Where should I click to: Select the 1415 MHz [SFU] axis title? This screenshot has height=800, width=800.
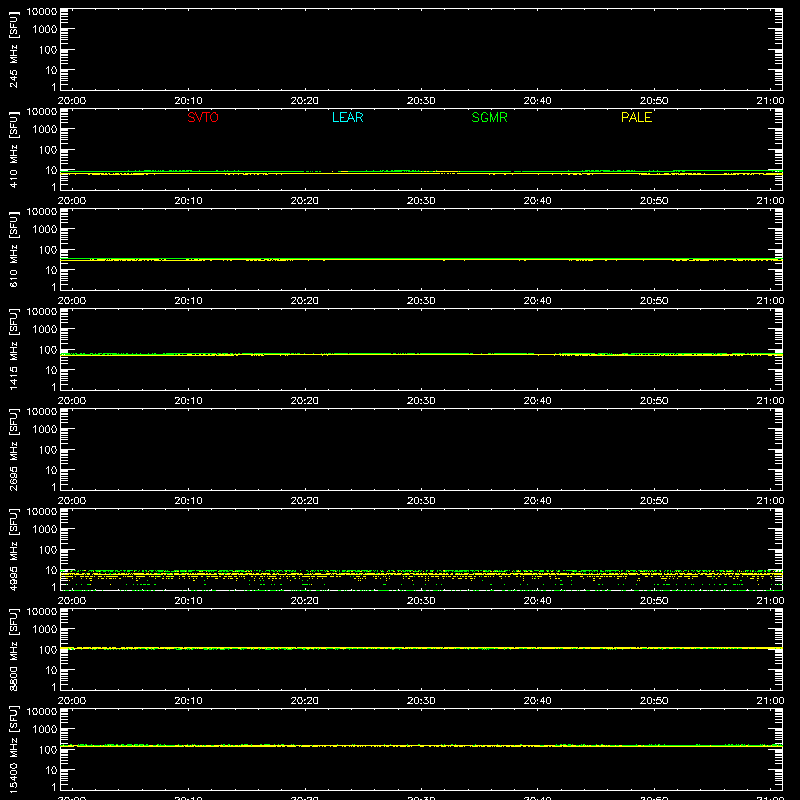click(13, 349)
